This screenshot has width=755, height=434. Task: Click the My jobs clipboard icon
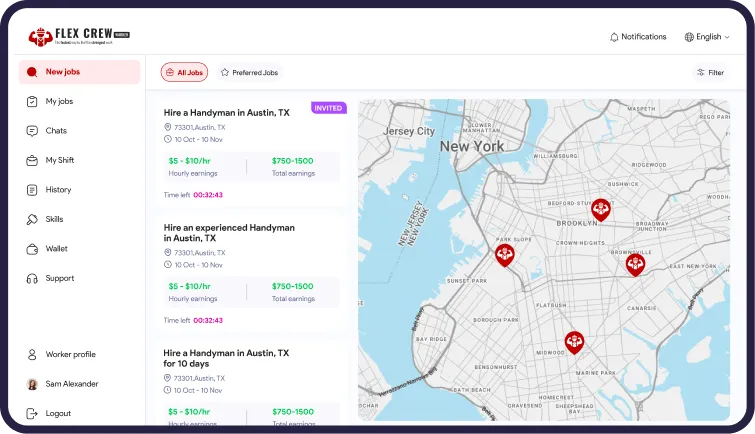pos(33,101)
